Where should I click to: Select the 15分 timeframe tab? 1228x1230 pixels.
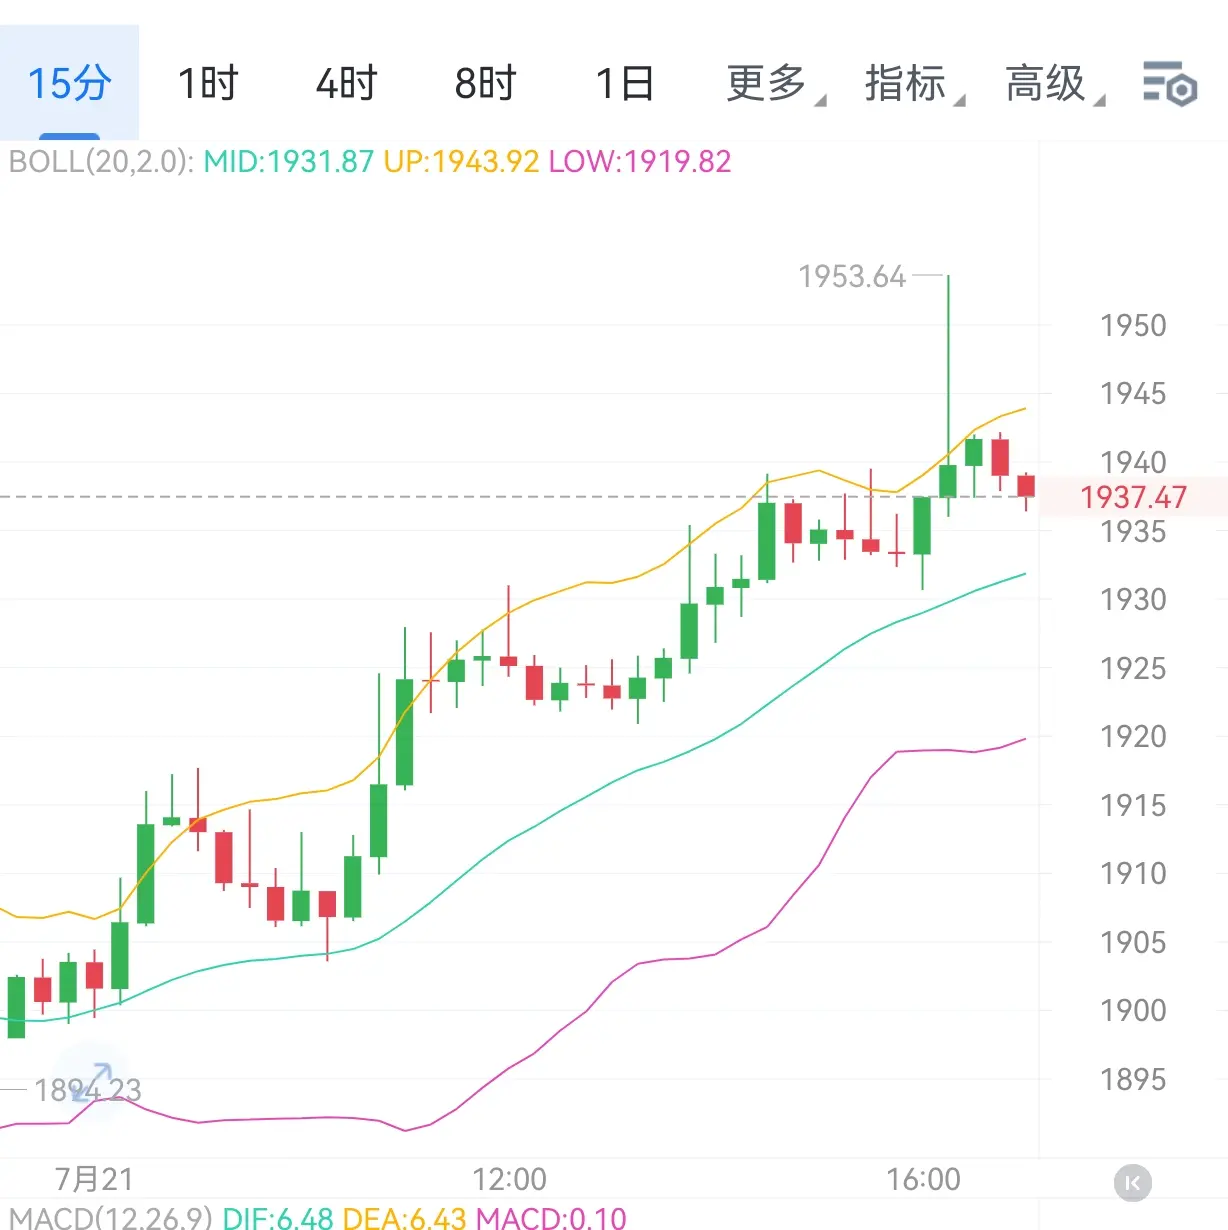point(69,83)
